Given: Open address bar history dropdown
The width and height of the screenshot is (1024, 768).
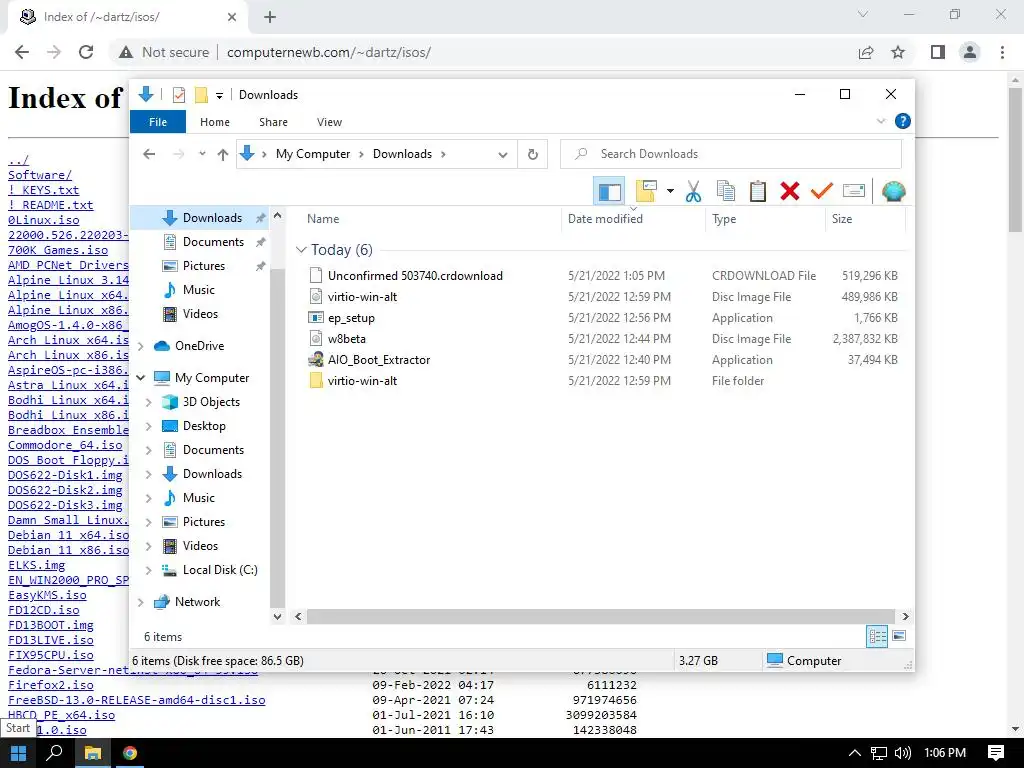Looking at the screenshot, I should pos(503,154).
